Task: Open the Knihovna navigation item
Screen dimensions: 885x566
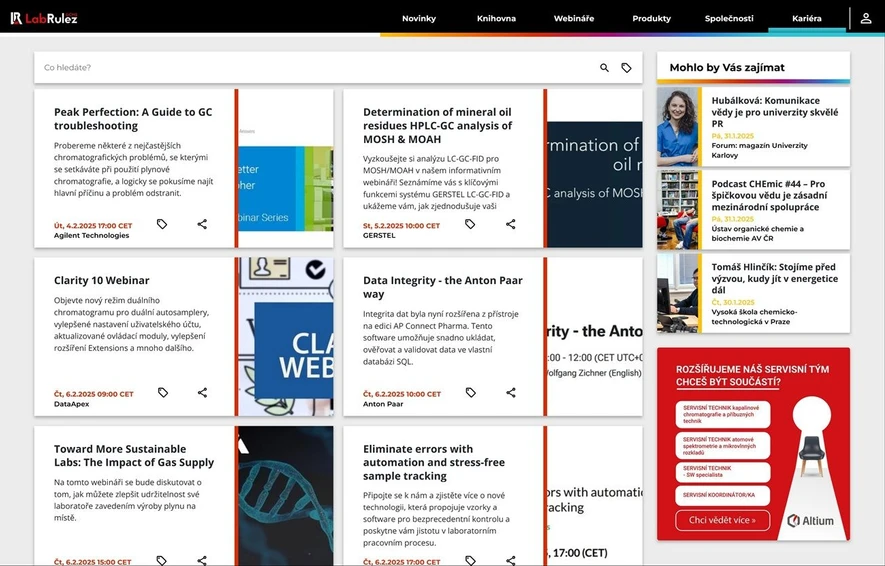Action: tap(496, 19)
